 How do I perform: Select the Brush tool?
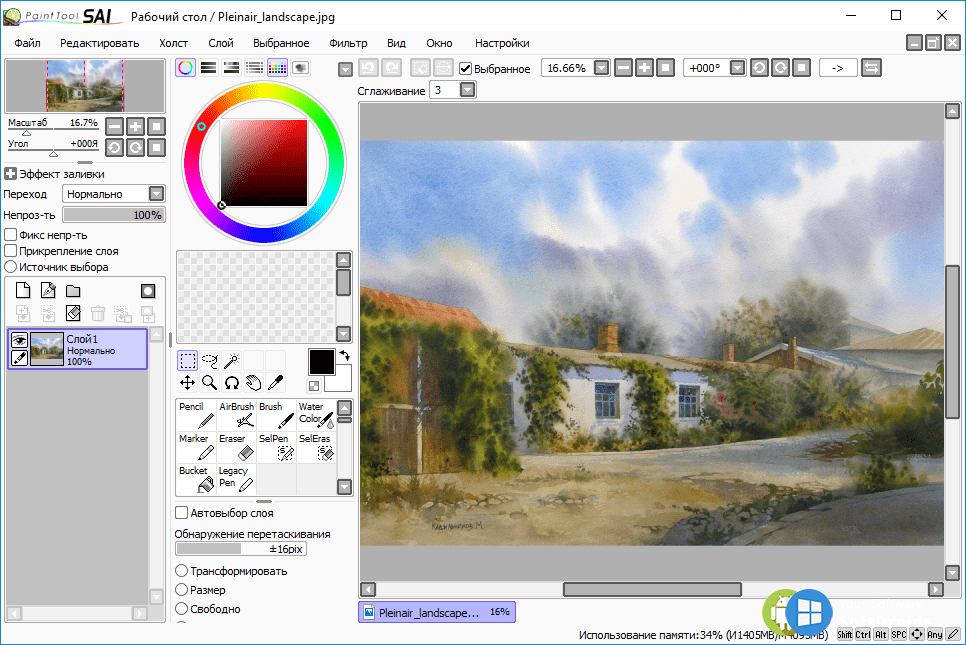point(276,415)
